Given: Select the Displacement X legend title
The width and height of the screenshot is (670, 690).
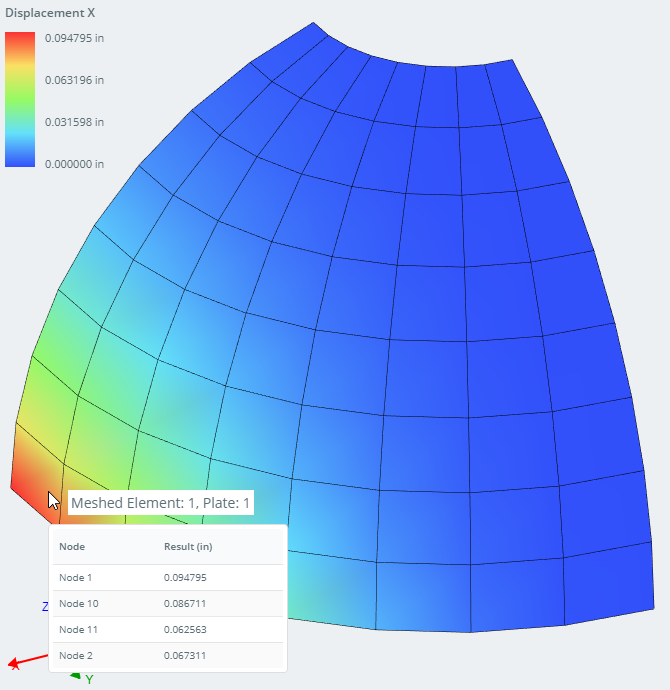Looking at the screenshot, I should point(50,13).
